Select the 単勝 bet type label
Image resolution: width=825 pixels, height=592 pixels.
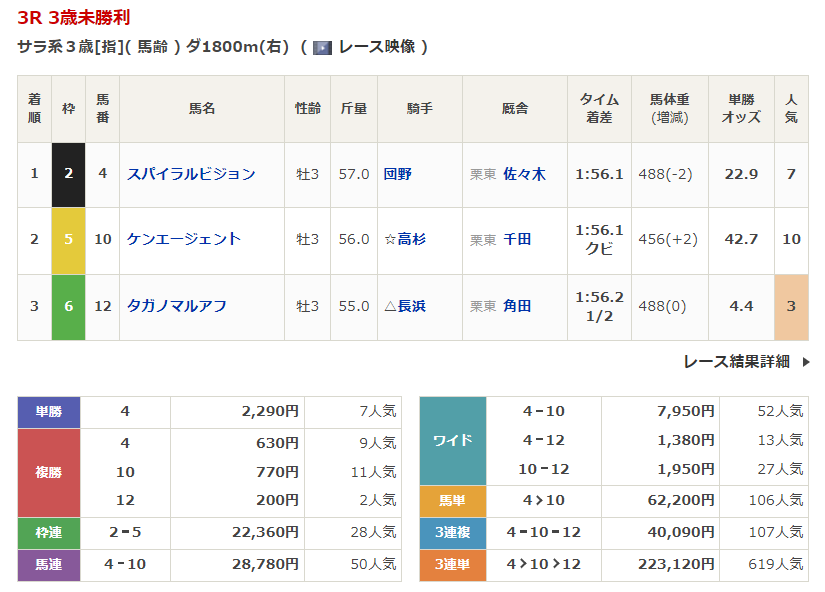pyautogui.click(x=49, y=411)
